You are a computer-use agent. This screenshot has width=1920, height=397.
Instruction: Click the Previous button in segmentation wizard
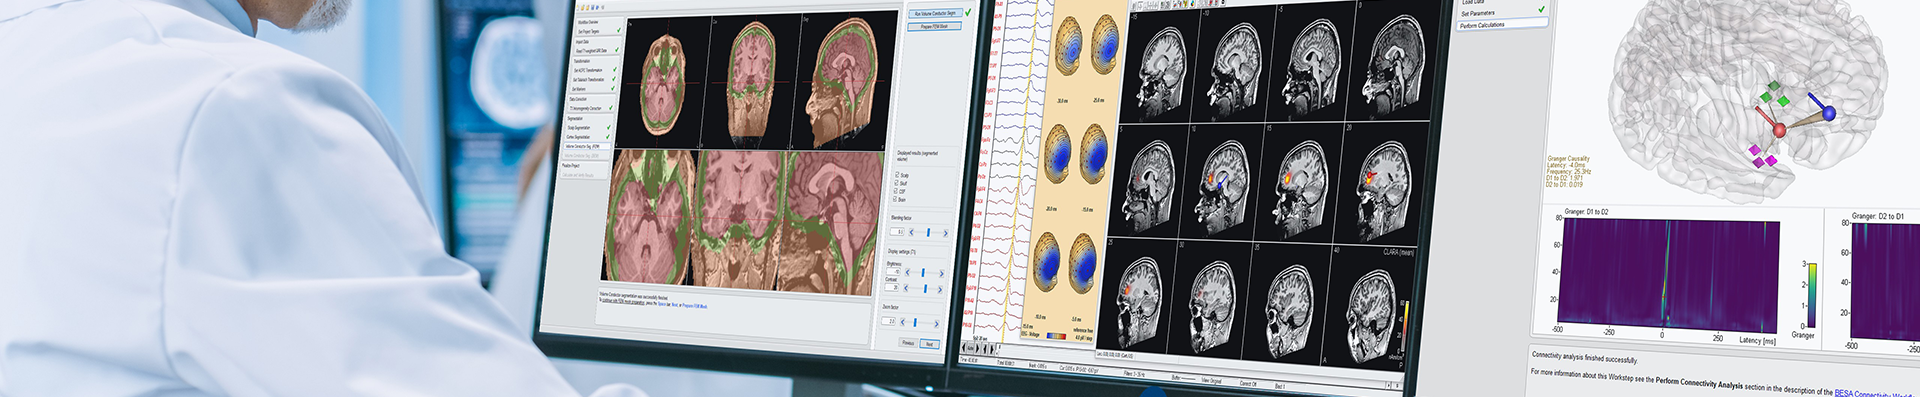click(x=909, y=343)
